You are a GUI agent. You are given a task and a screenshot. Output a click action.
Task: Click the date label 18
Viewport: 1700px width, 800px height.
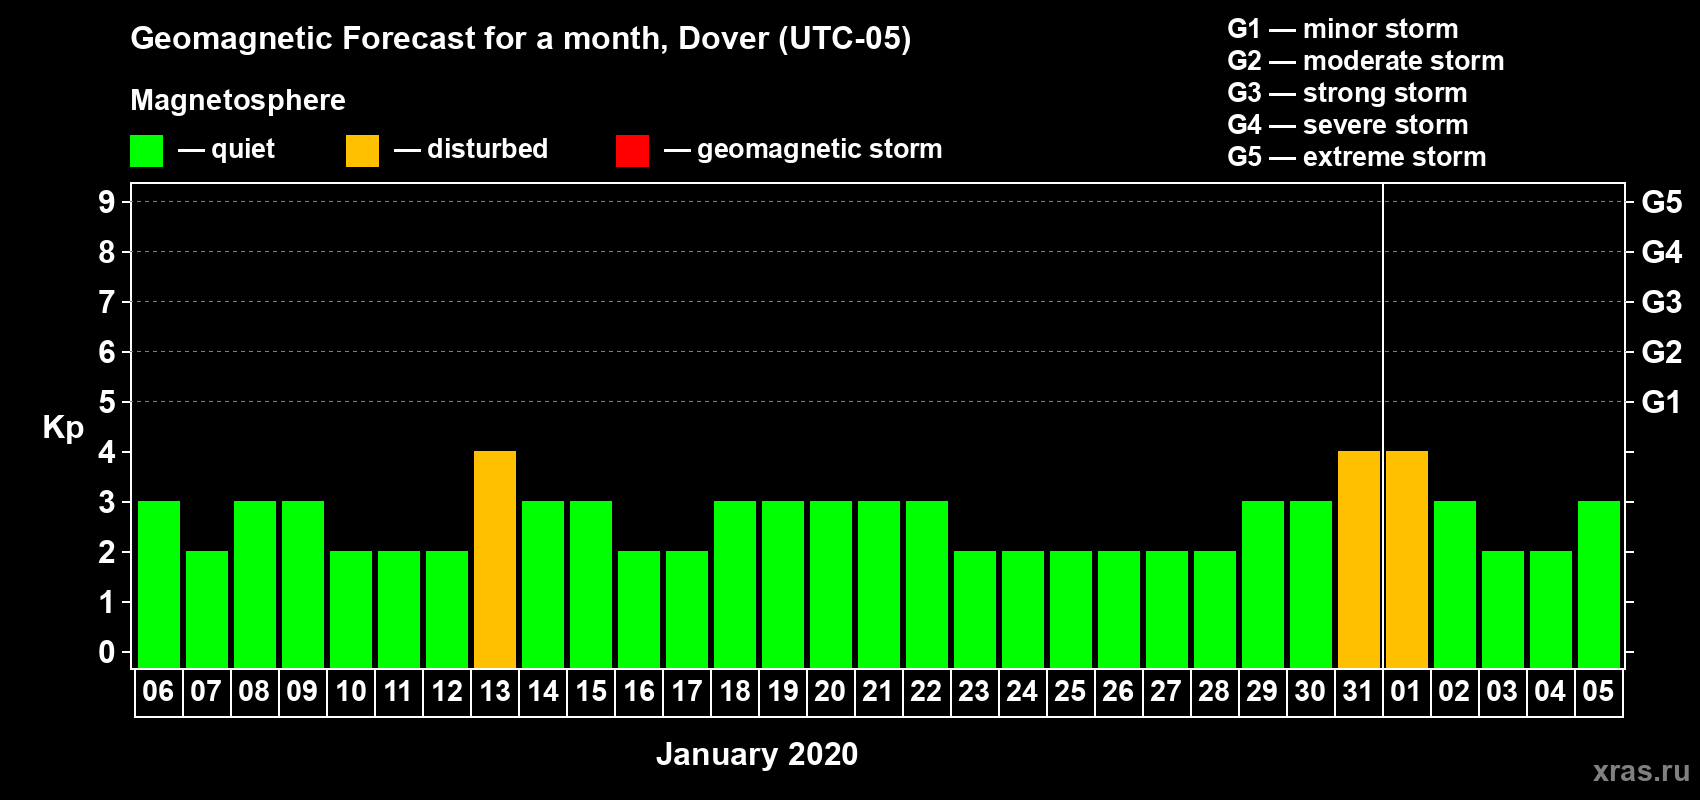[734, 691]
